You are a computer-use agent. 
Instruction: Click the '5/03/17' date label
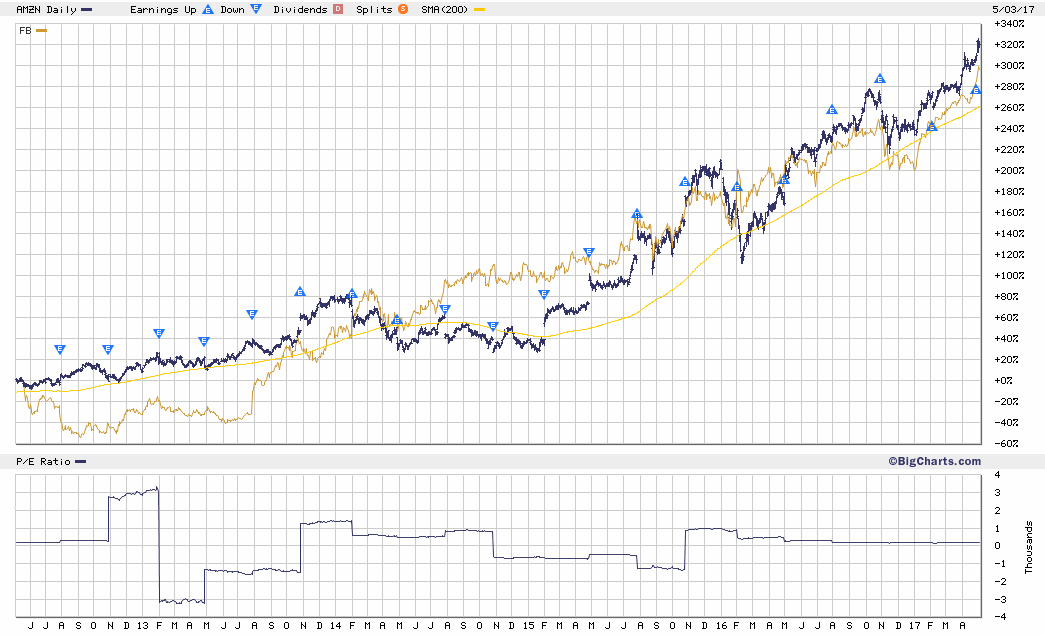(x=1013, y=9)
